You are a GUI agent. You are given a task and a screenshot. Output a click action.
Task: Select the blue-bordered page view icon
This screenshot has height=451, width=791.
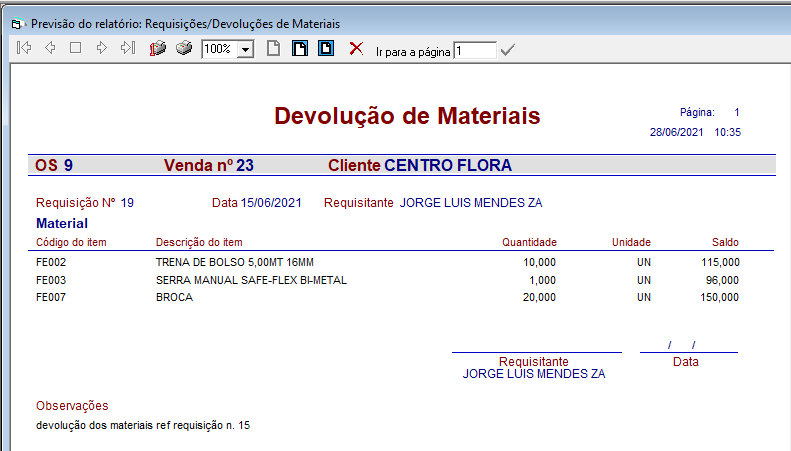click(x=325, y=48)
